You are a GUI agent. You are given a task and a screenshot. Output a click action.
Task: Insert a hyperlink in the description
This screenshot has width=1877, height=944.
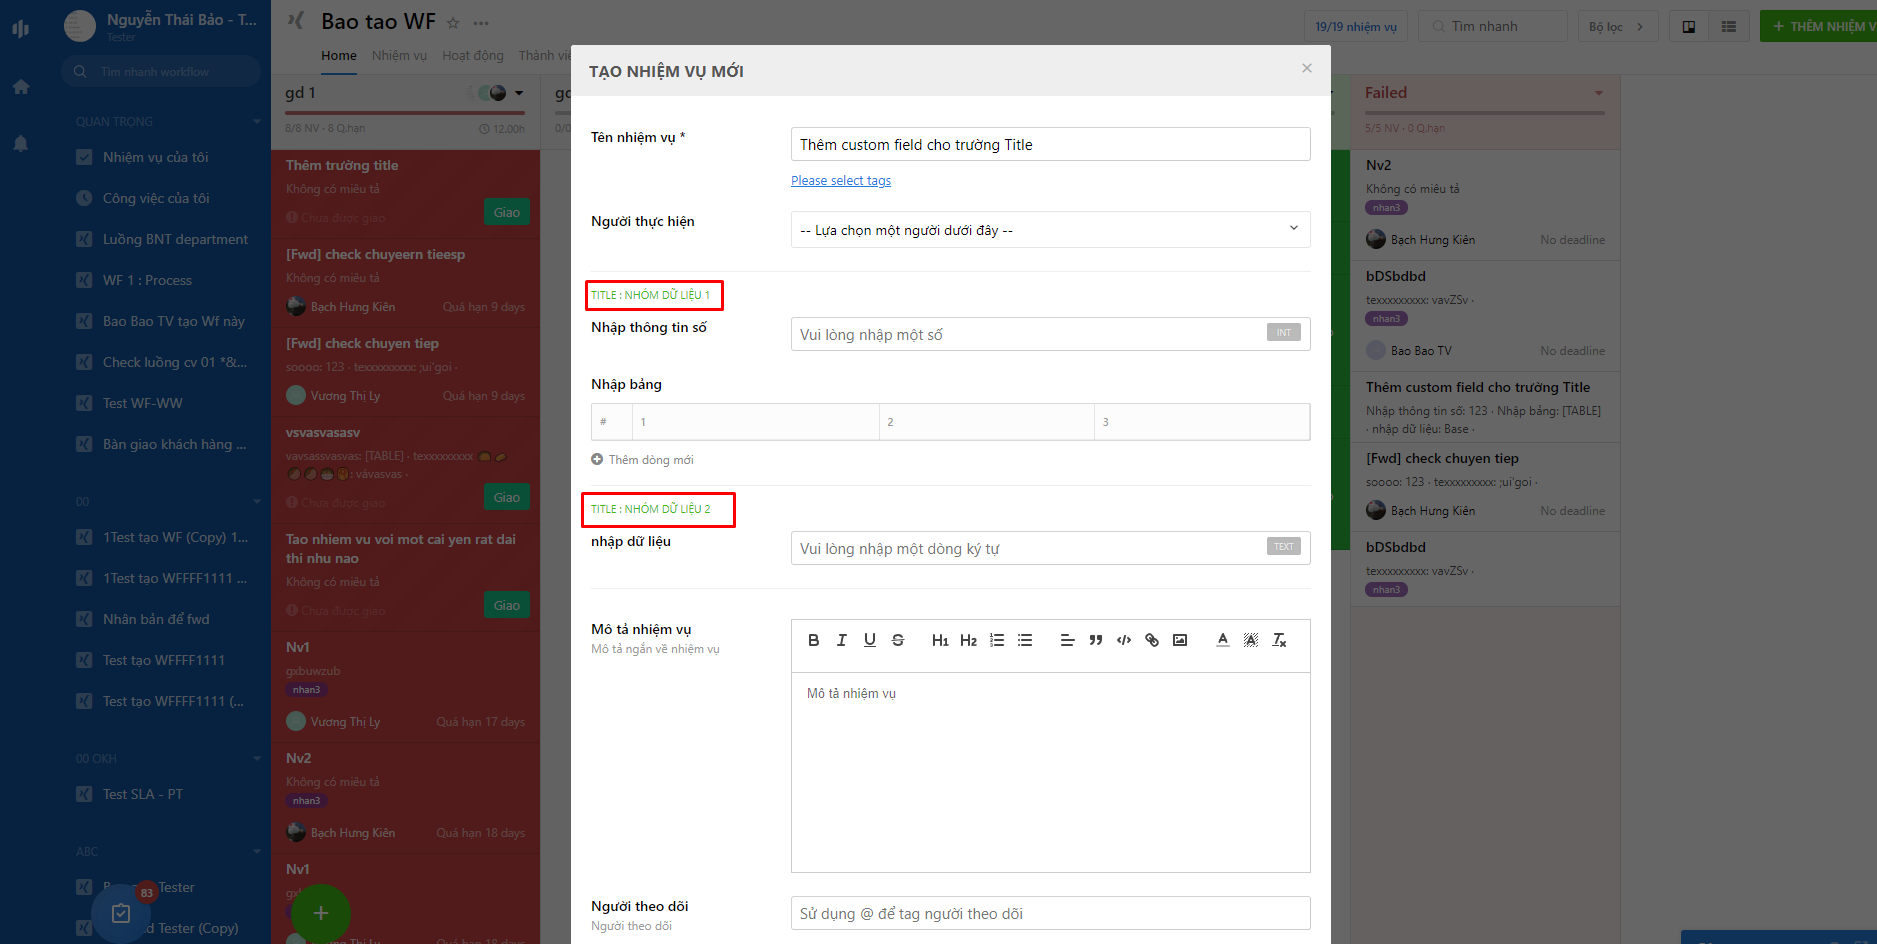coord(1152,640)
